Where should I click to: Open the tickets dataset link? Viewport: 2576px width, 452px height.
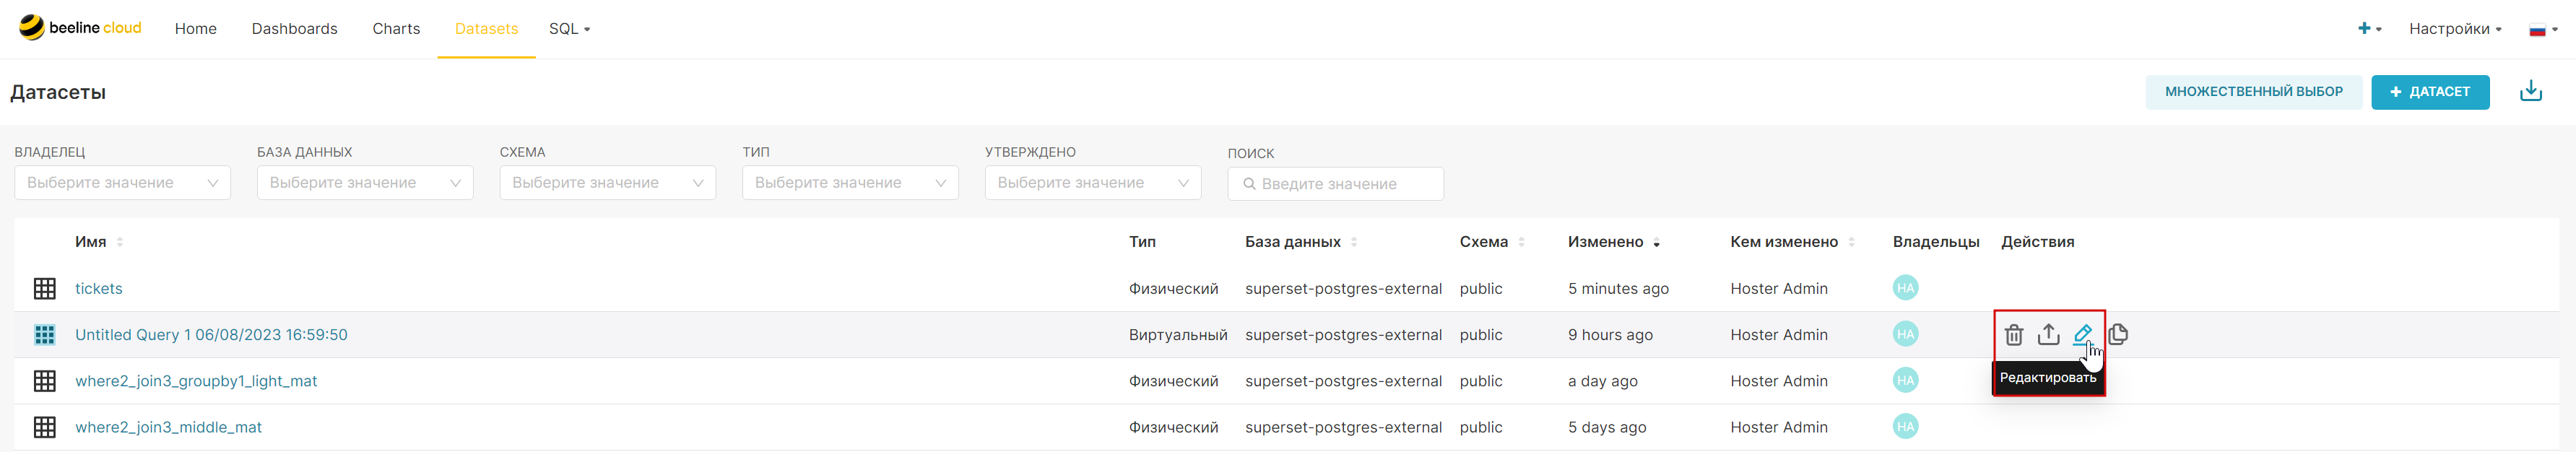(99, 288)
